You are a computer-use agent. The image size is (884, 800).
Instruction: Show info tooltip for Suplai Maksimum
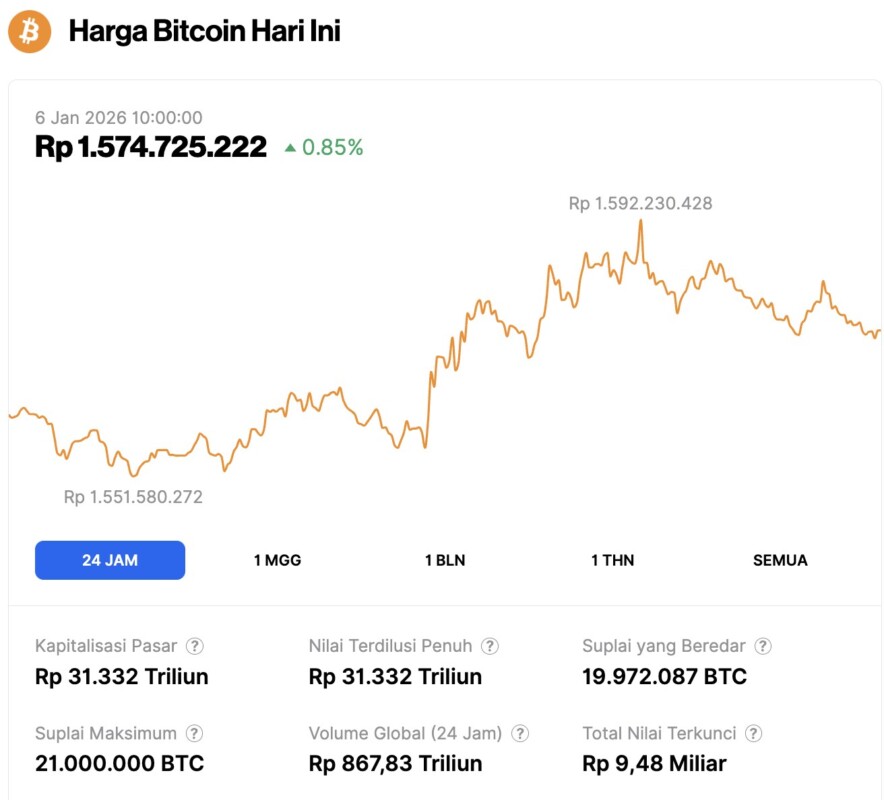[x=196, y=734]
